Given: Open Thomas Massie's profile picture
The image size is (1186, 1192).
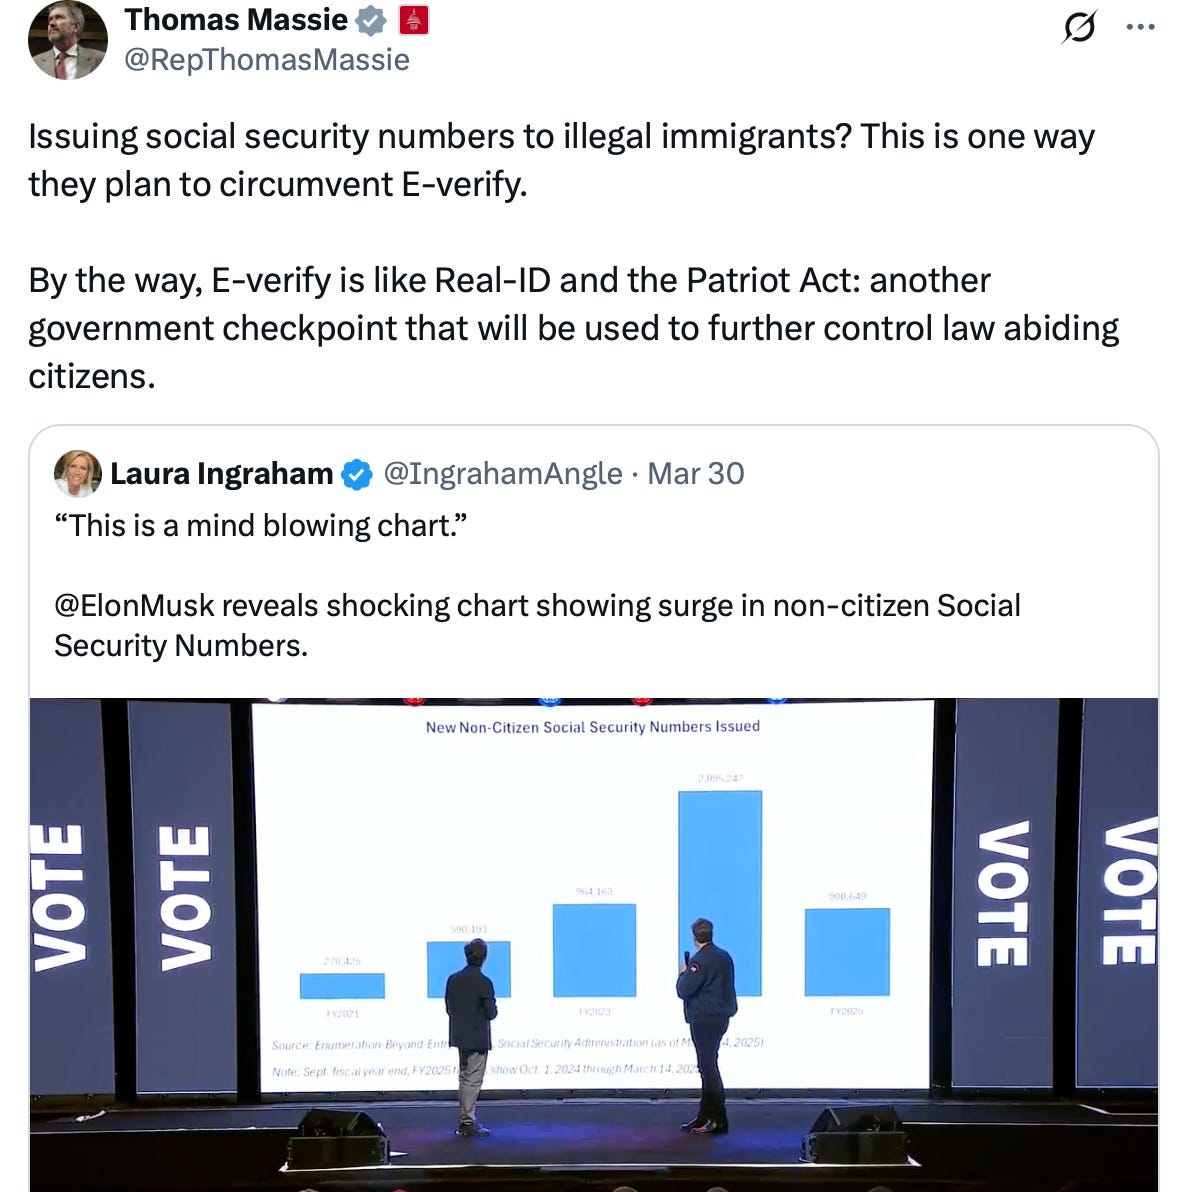Looking at the screenshot, I should pyautogui.click(x=68, y=40).
